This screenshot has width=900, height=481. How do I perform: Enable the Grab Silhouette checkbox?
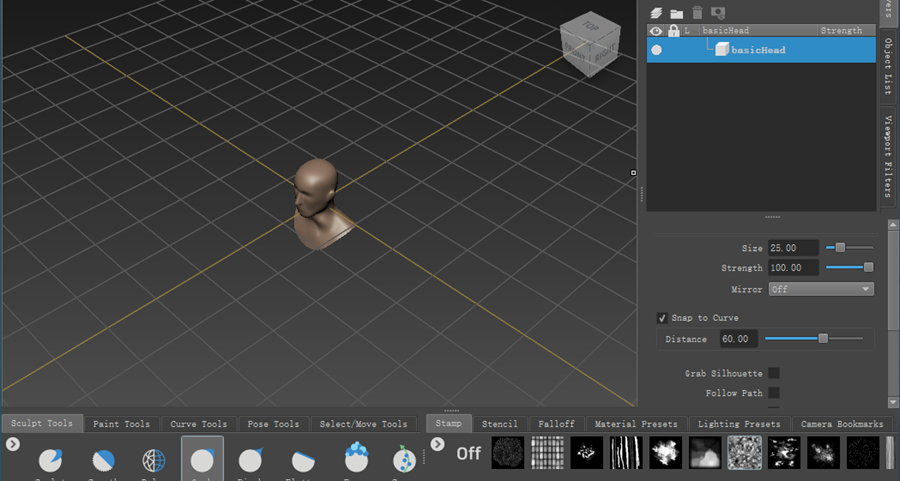pos(774,373)
